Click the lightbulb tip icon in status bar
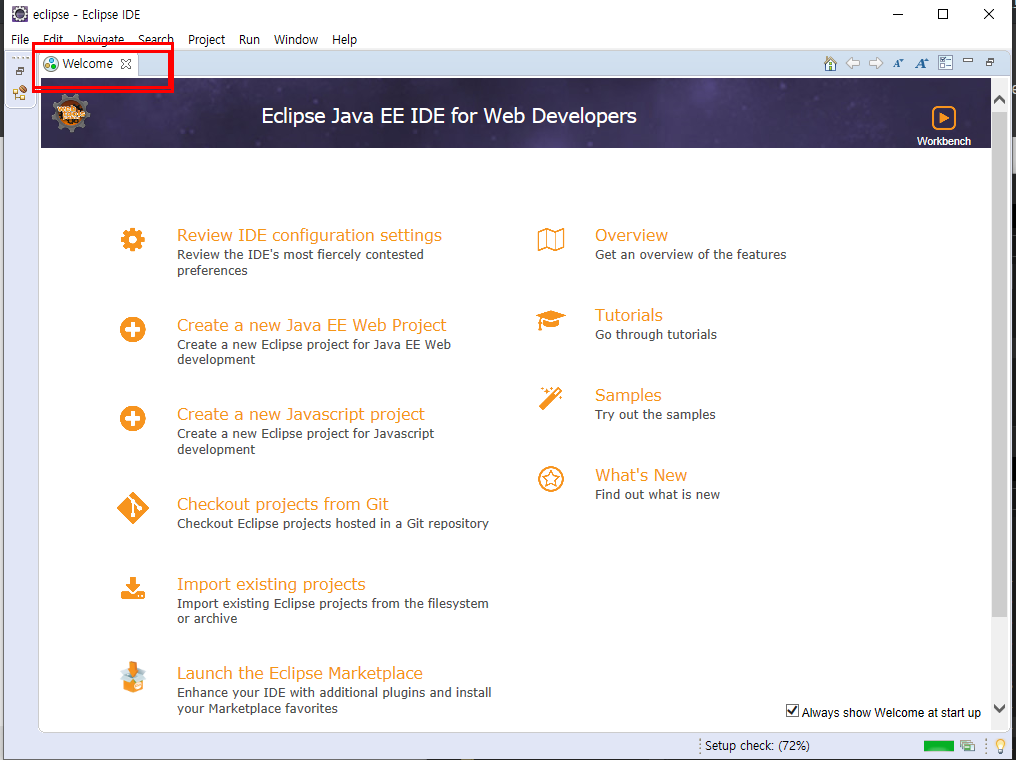1016x760 pixels. [x=1000, y=746]
